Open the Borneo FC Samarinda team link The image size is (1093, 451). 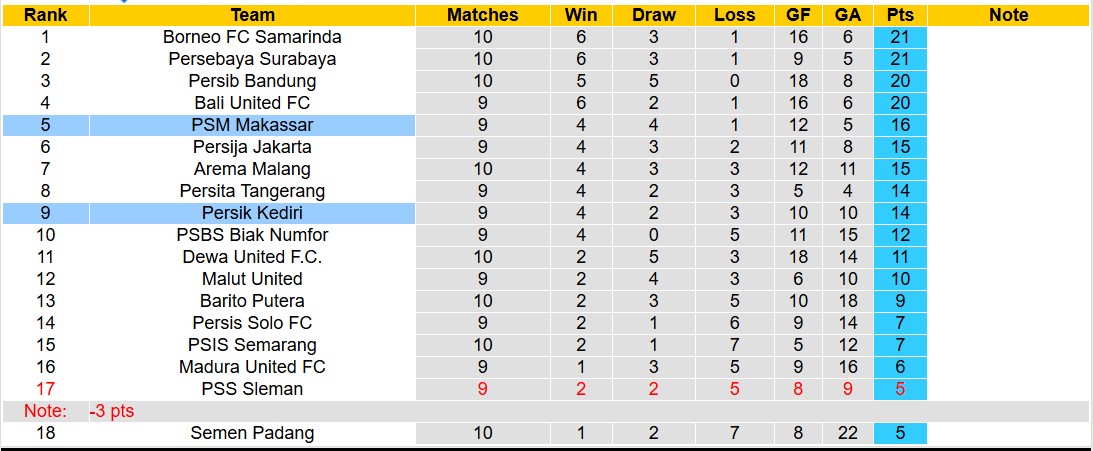pos(252,37)
